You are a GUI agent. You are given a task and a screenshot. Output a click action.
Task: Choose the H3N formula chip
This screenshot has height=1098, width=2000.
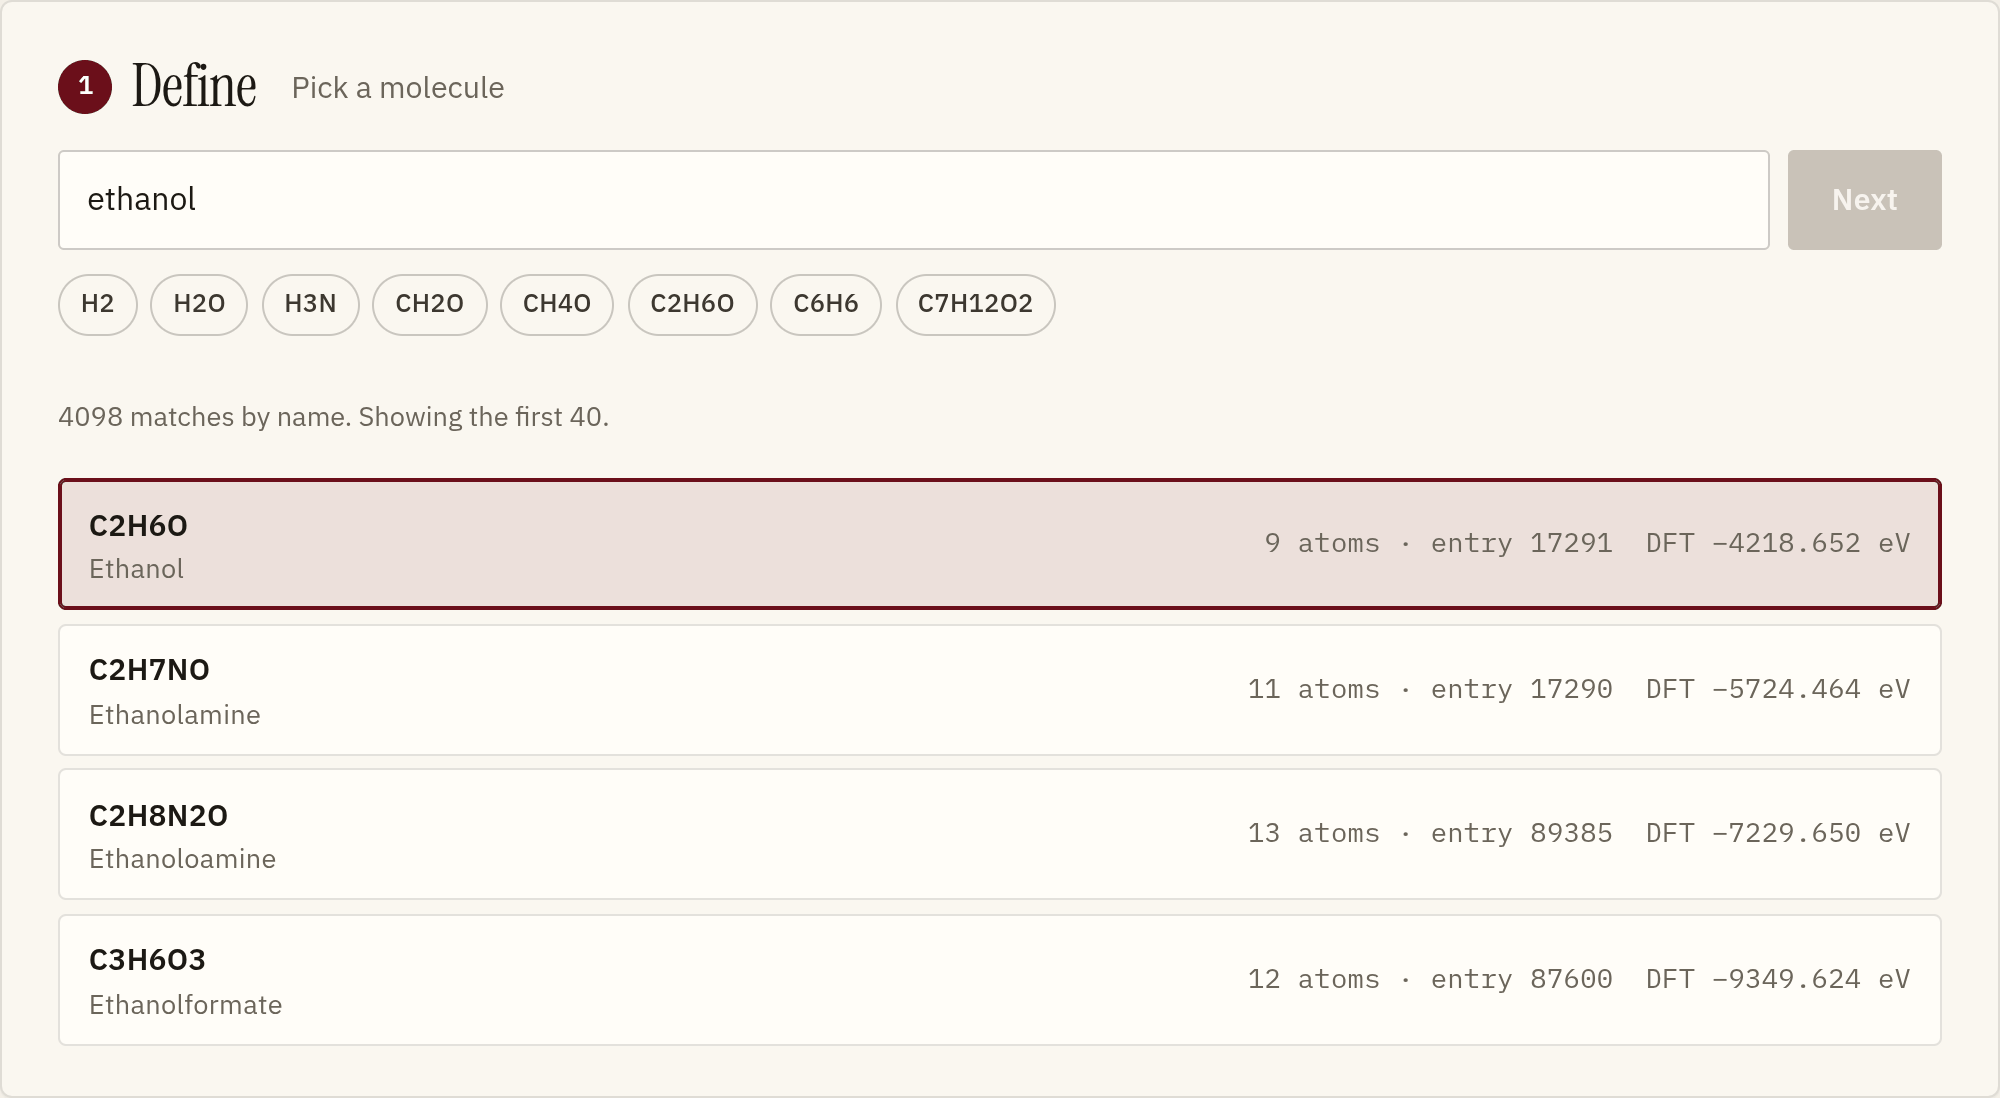(x=310, y=304)
